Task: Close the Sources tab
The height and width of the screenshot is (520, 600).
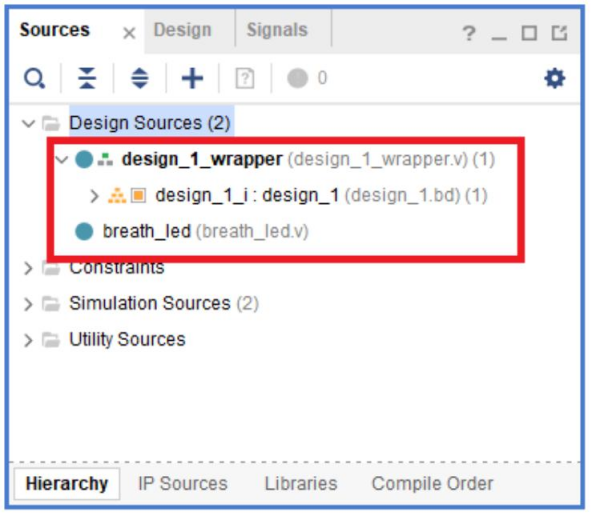Action: [129, 33]
